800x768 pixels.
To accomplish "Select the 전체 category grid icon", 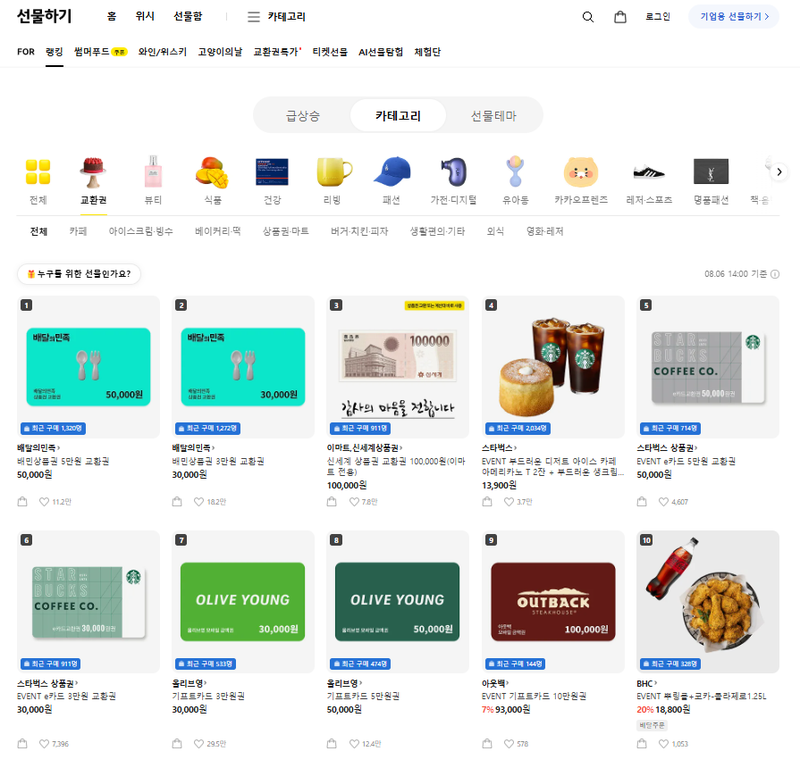I will pyautogui.click(x=38, y=171).
